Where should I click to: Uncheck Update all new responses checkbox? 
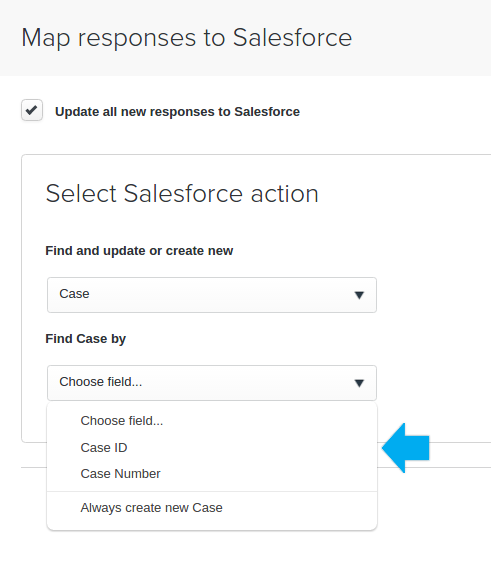[32, 110]
